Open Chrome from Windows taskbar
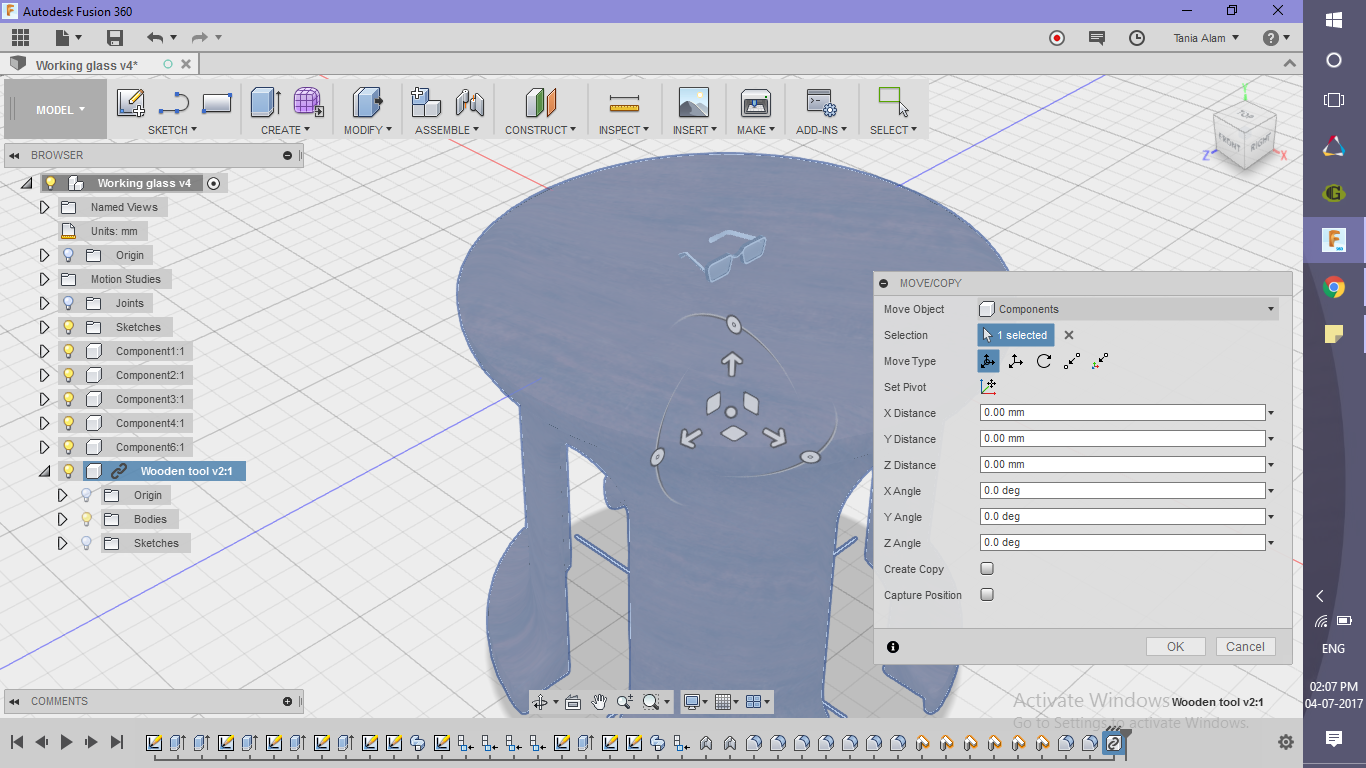Viewport: 1366px width, 768px height. pos(1333,288)
